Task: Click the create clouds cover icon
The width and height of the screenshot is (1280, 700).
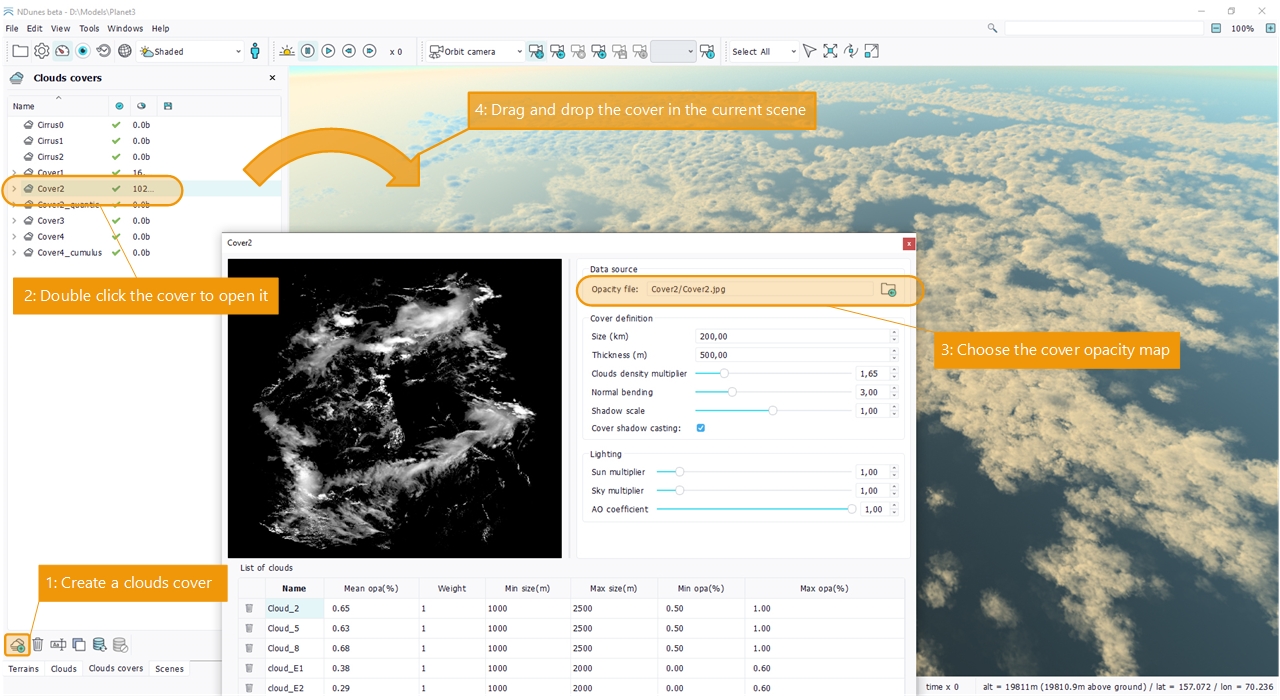Action: [17, 645]
